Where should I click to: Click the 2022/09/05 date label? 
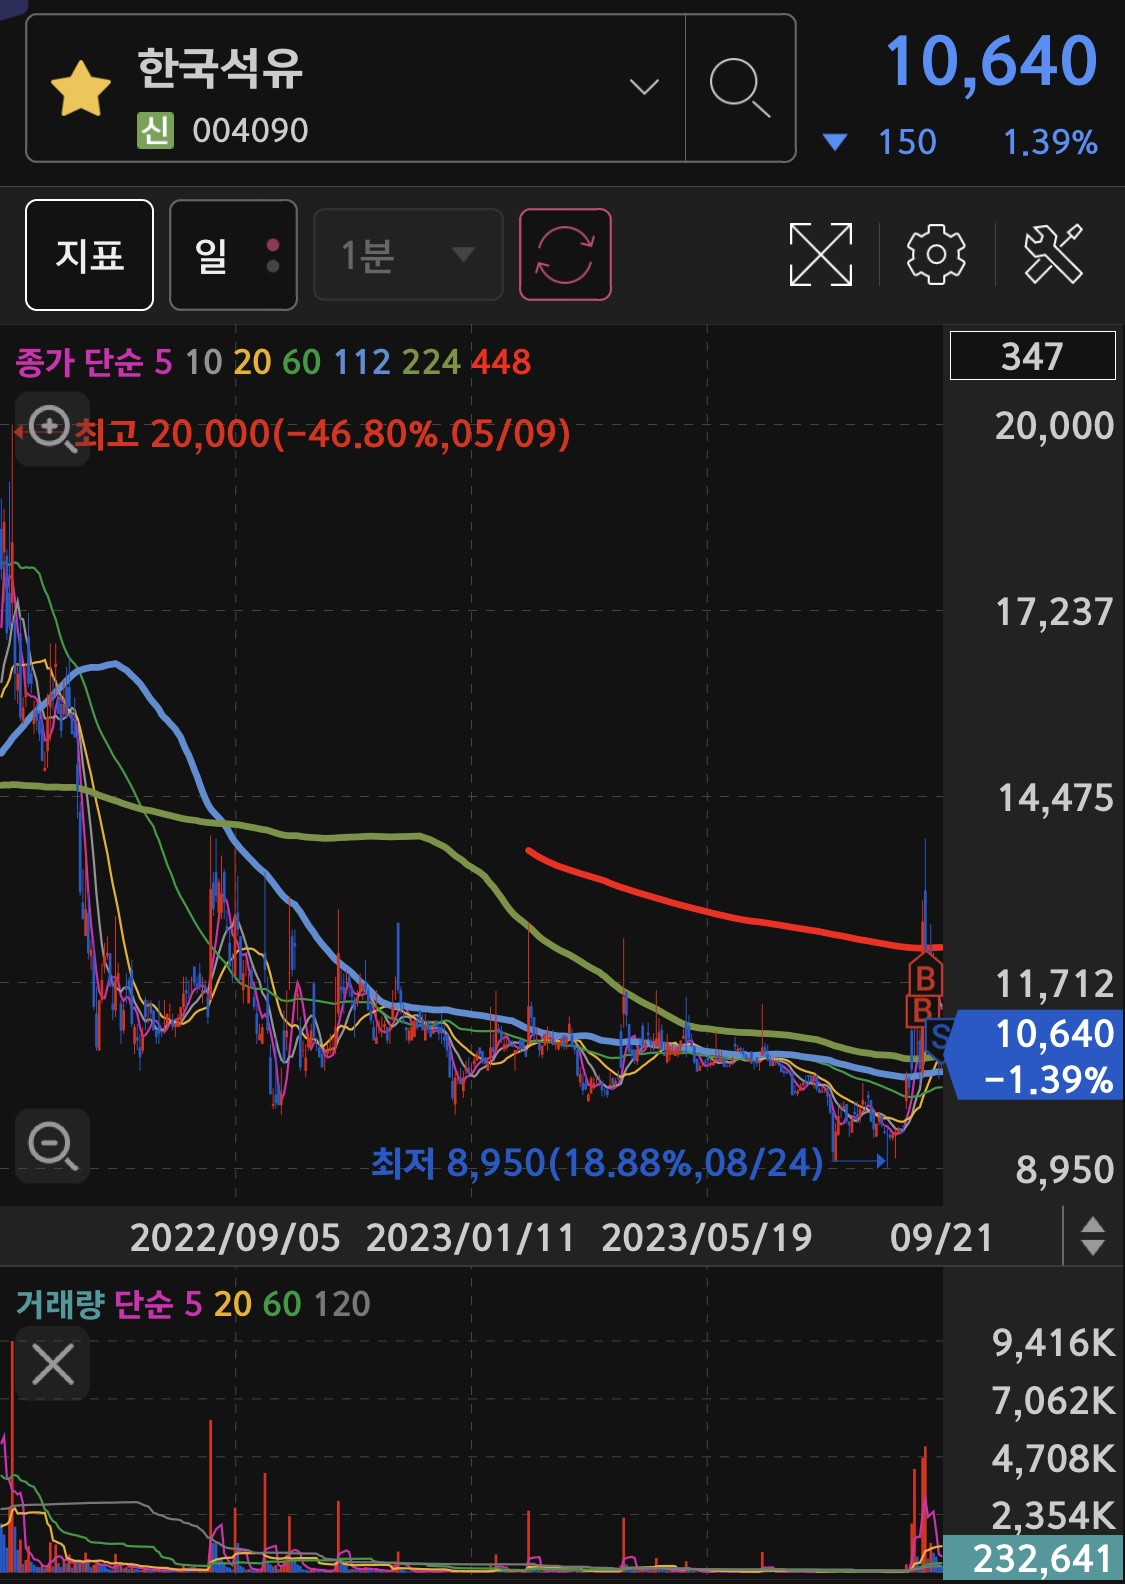[x=235, y=1238]
